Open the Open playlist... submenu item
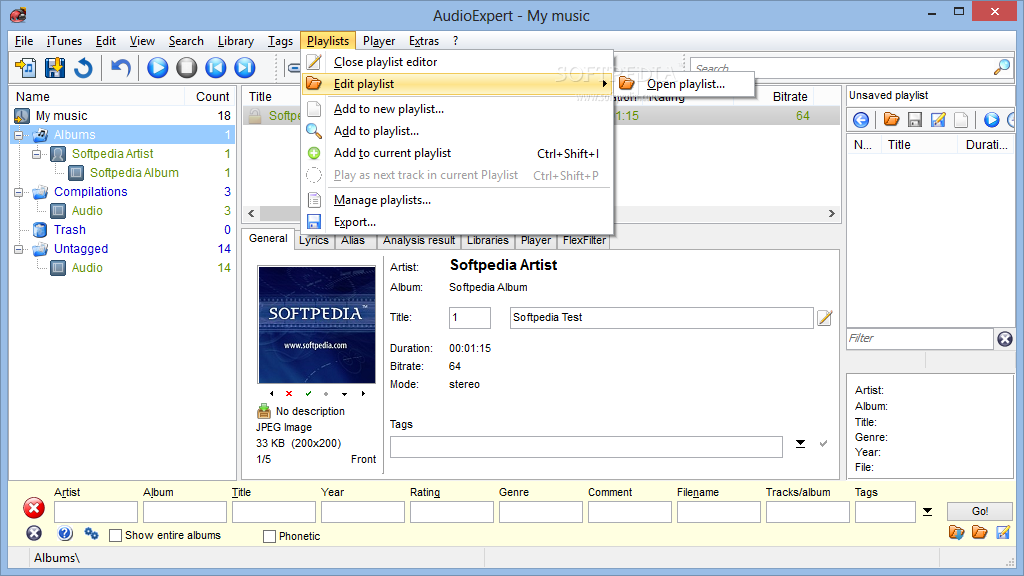 click(x=685, y=84)
